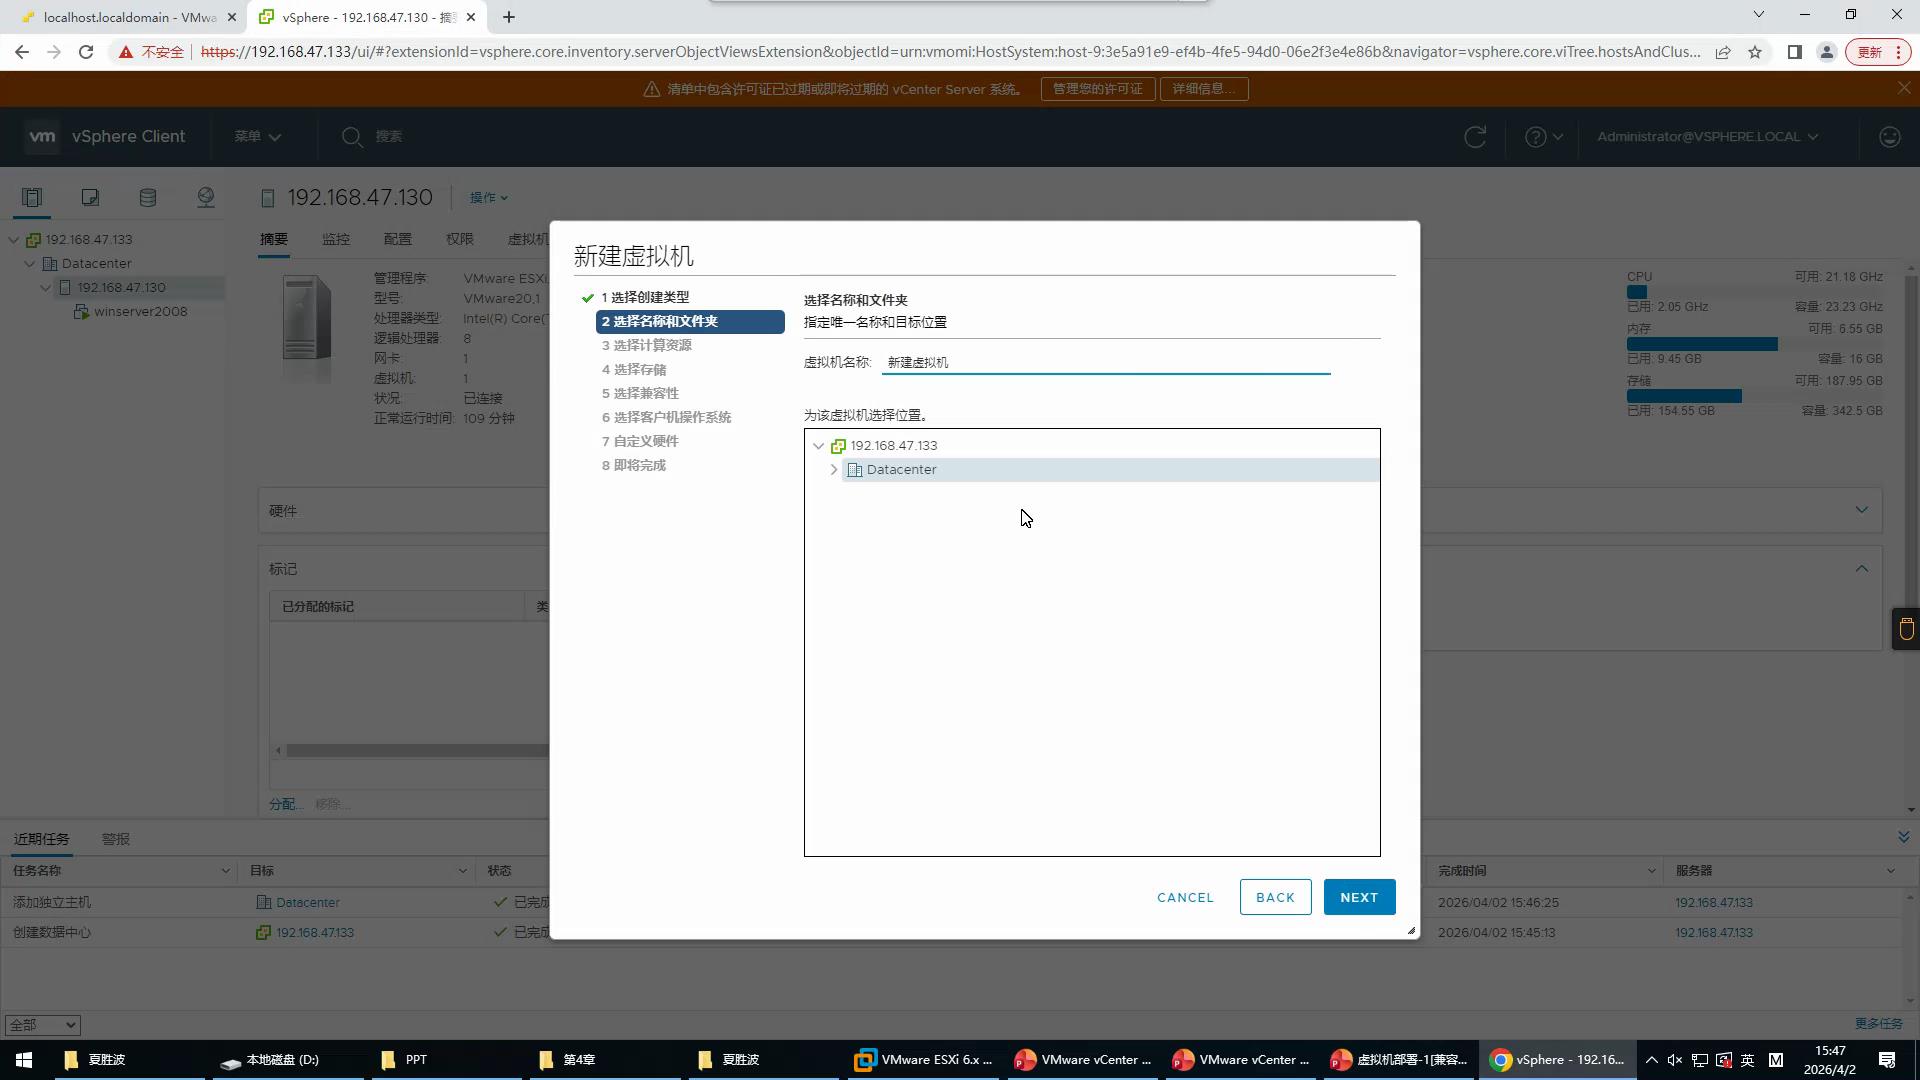Click the refresh icon in the vSphere header
This screenshot has width=1920, height=1080.
(1475, 137)
